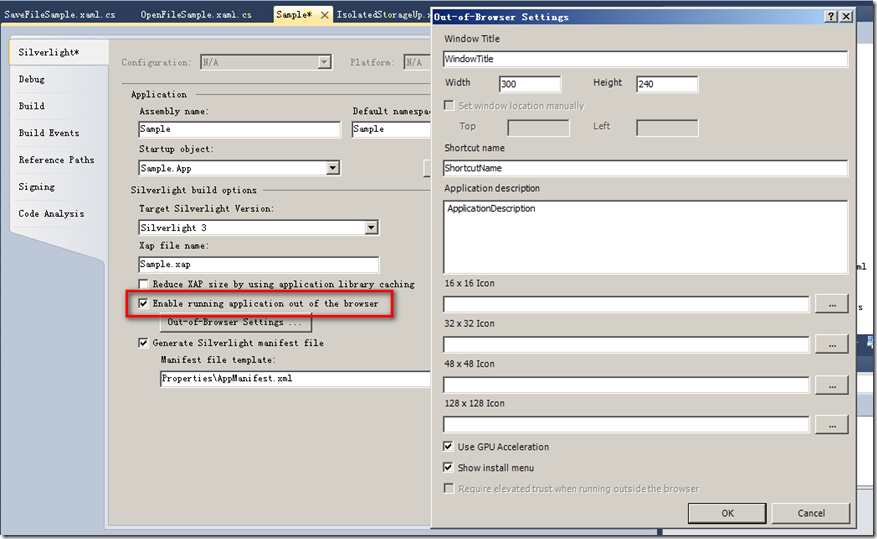Image resolution: width=877 pixels, height=539 pixels.
Task: Focus the Assembly name field
Action: (239, 129)
